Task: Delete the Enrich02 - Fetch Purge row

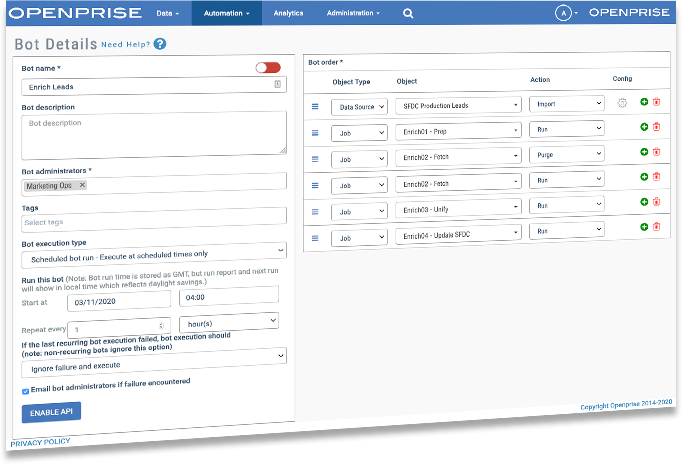Action: [x=656, y=152]
